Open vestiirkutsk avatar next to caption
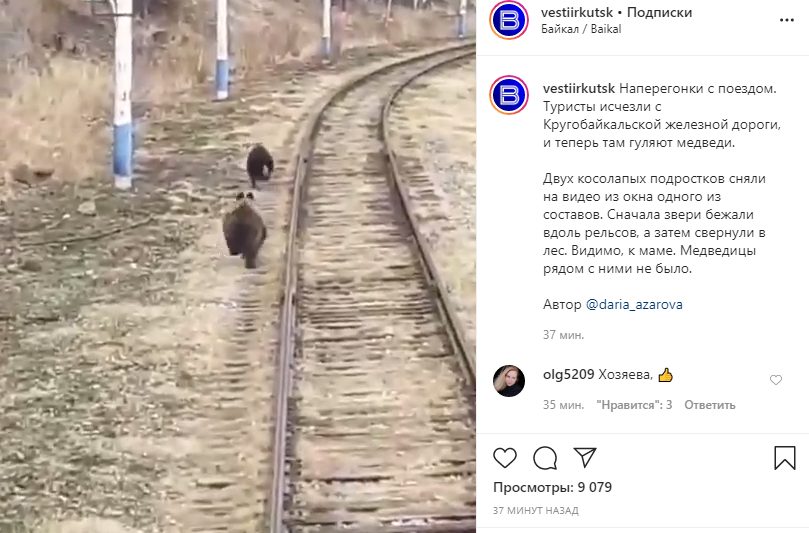 (x=509, y=95)
